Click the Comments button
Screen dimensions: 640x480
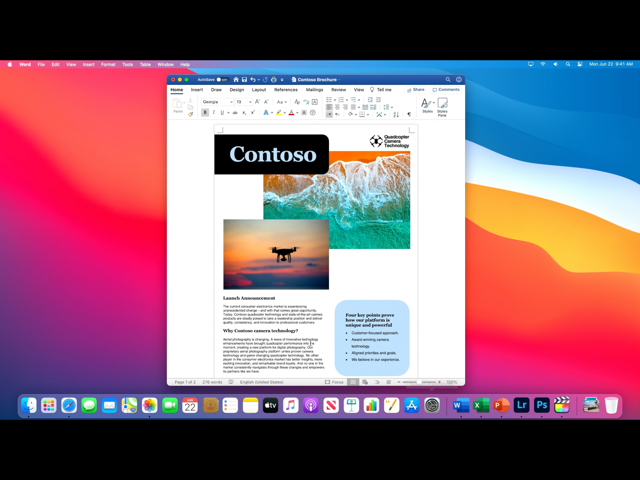[x=446, y=89]
